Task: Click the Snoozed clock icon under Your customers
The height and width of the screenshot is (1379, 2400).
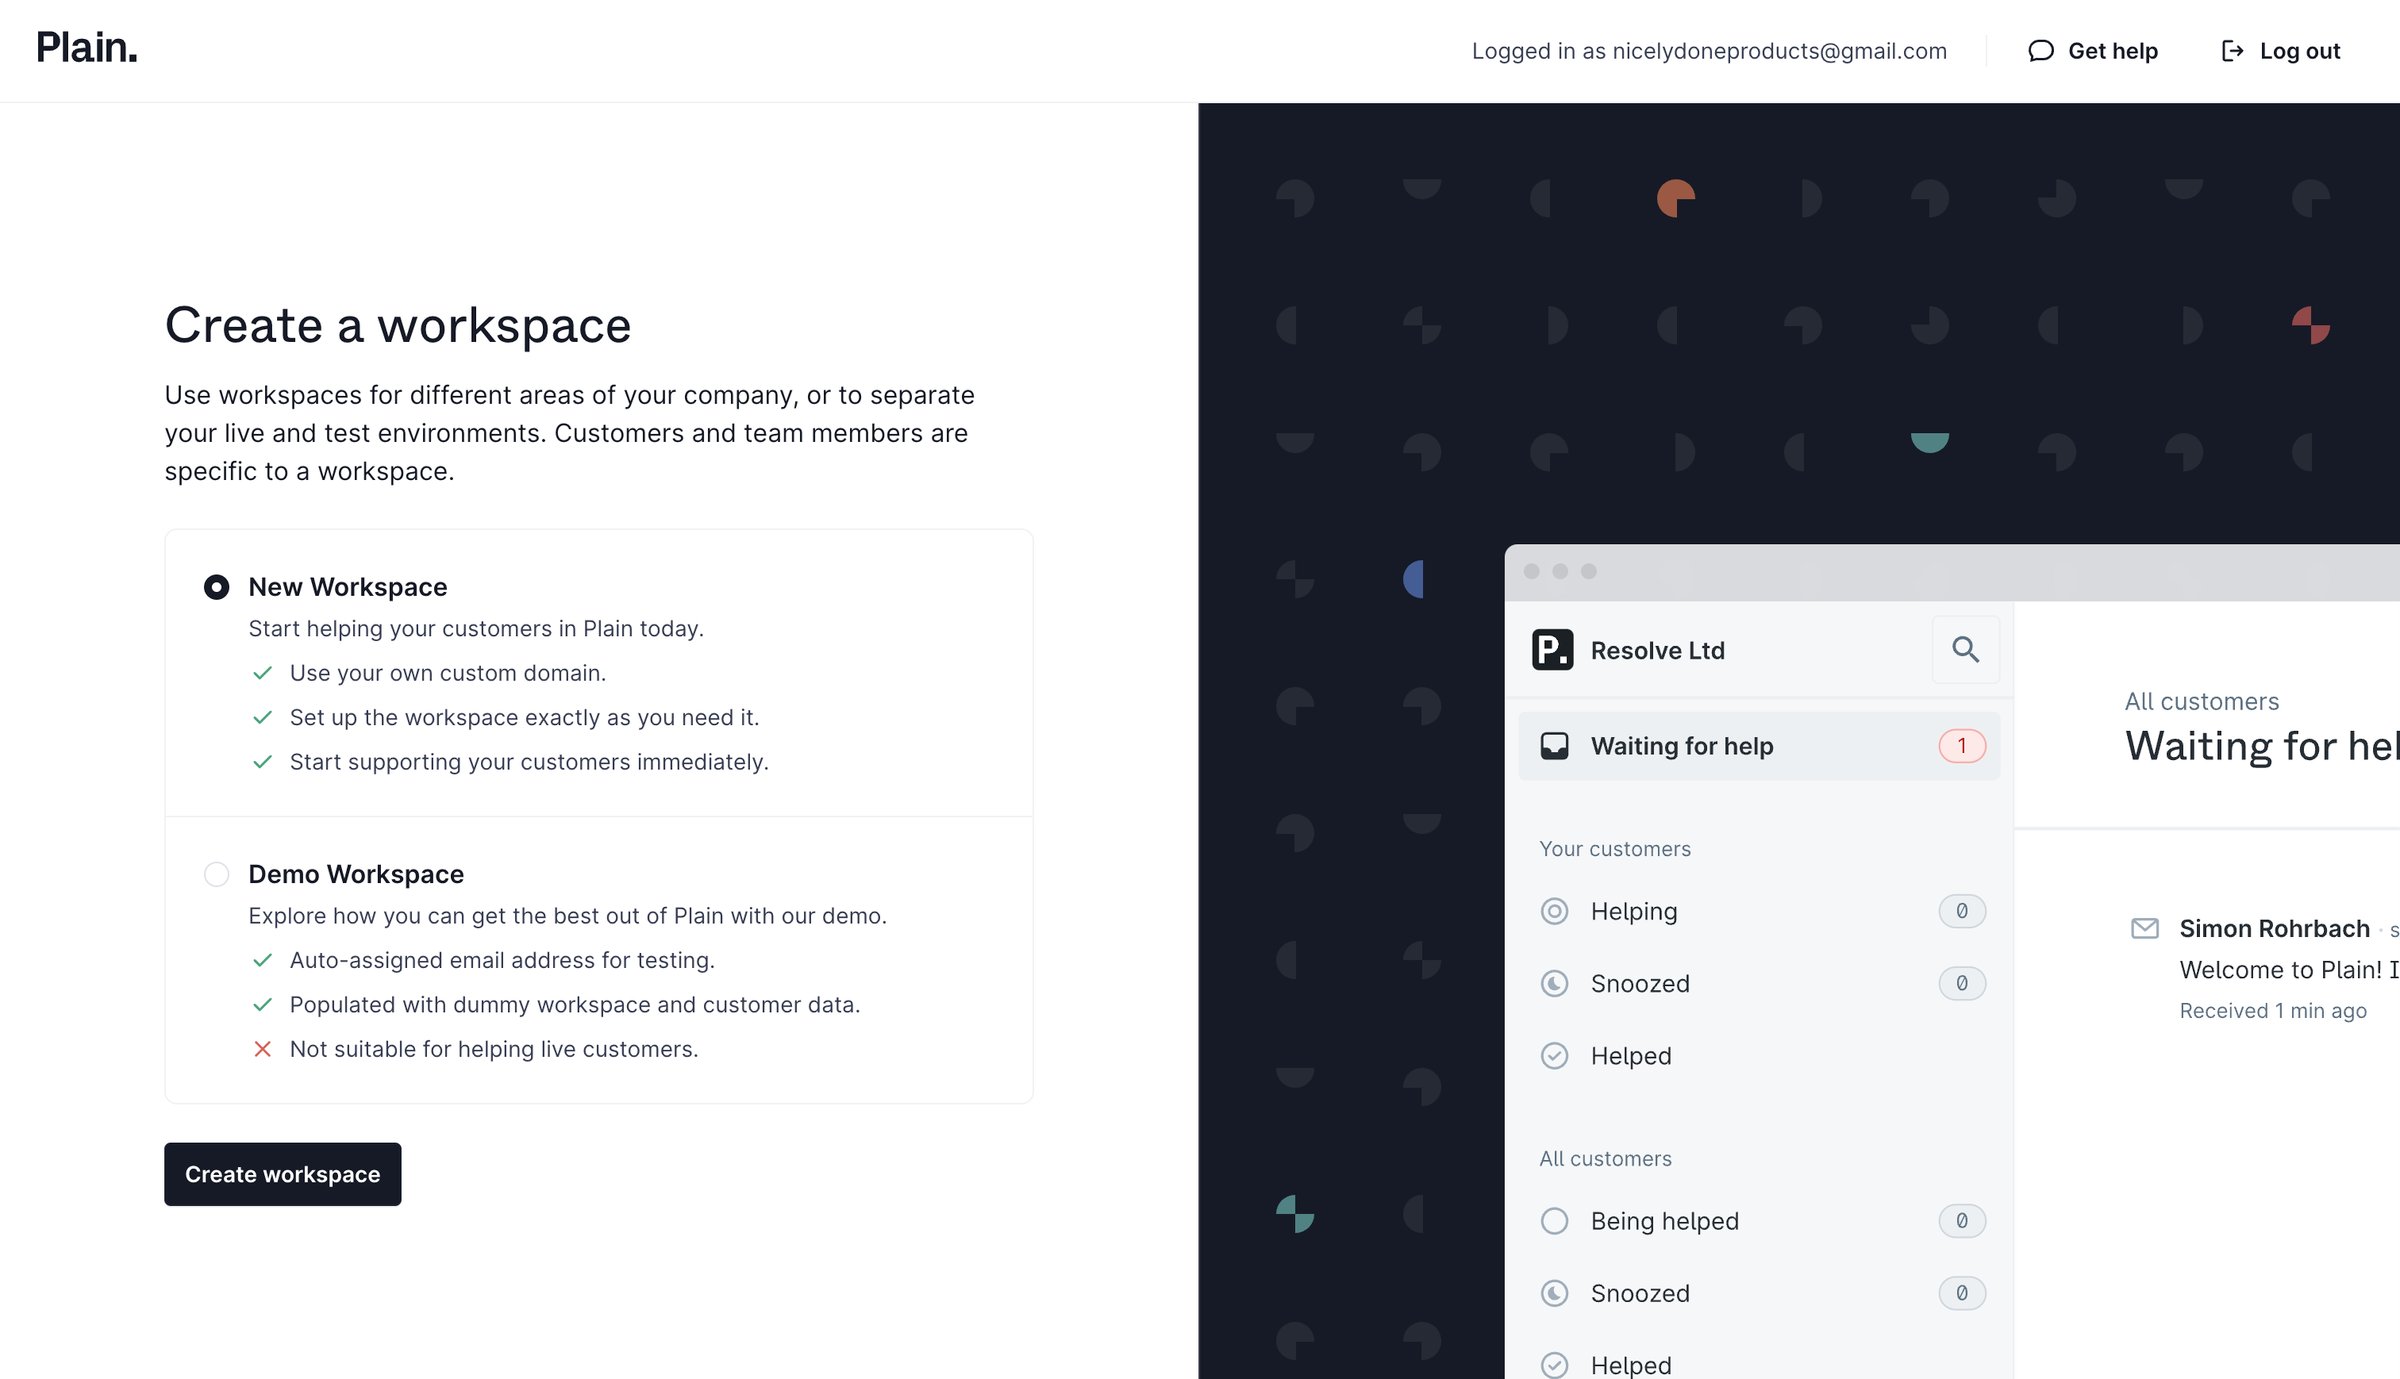Action: tap(1554, 984)
